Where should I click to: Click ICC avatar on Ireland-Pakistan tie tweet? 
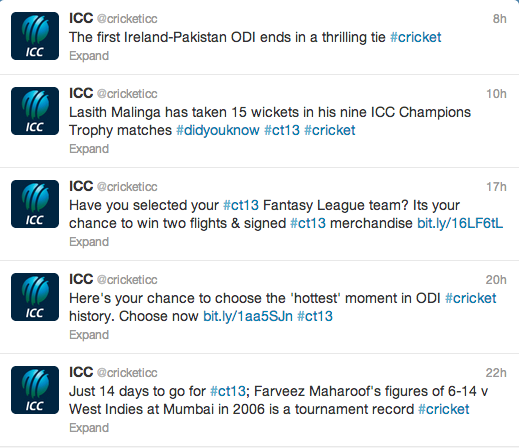coord(35,36)
